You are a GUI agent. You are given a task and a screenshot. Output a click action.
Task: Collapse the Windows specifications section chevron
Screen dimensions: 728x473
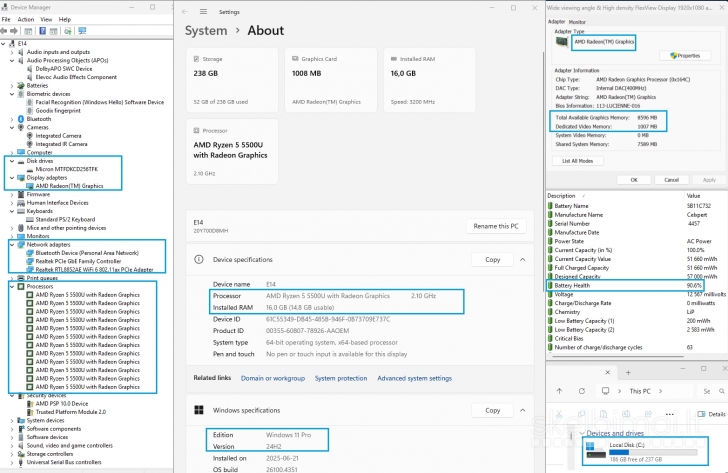[x=523, y=410]
